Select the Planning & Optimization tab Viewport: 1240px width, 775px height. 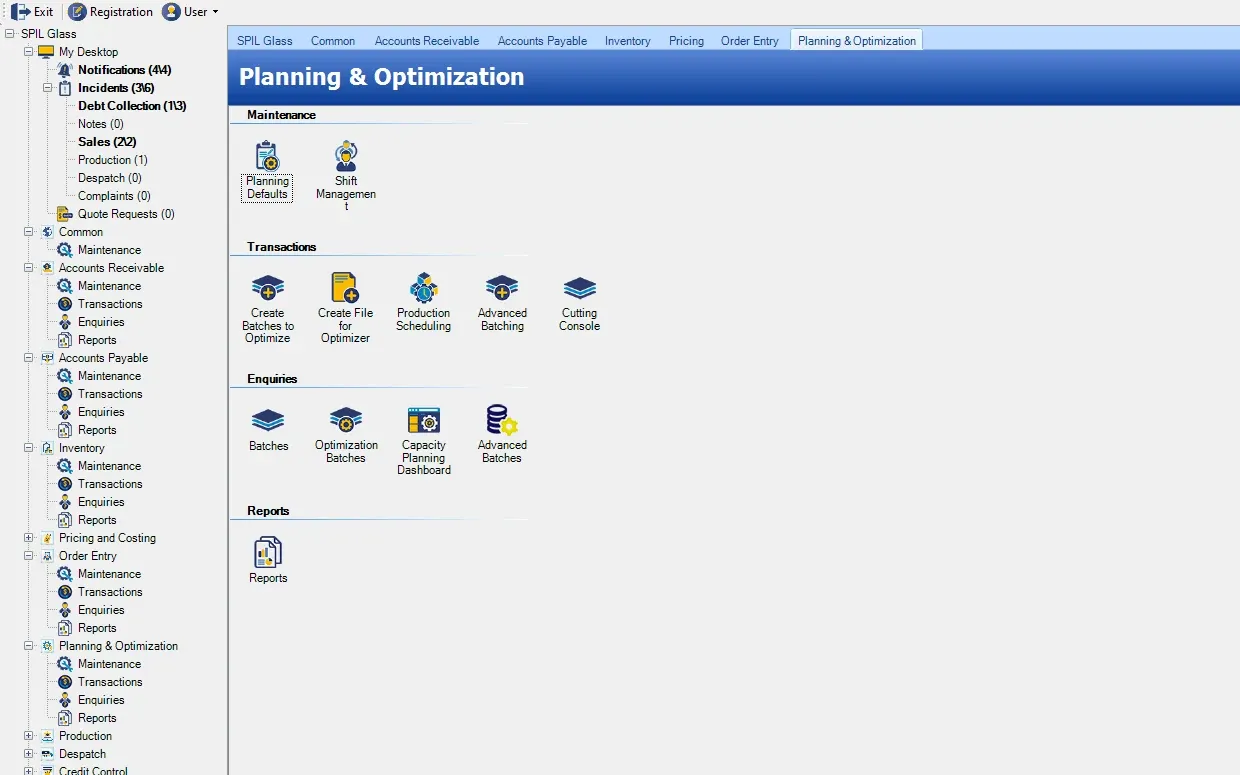point(857,41)
